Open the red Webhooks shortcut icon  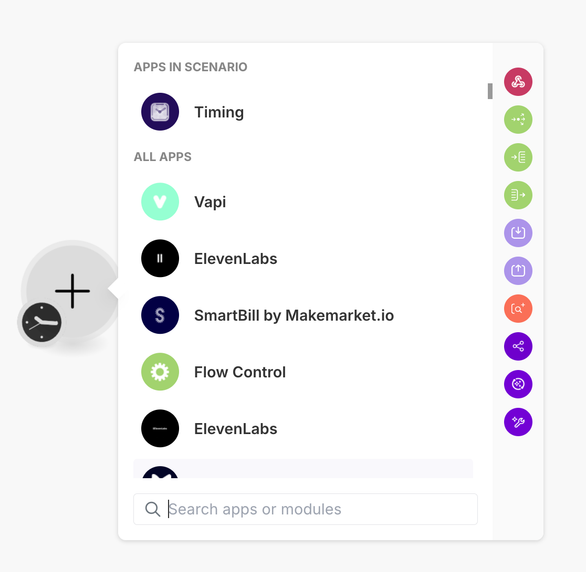518,82
